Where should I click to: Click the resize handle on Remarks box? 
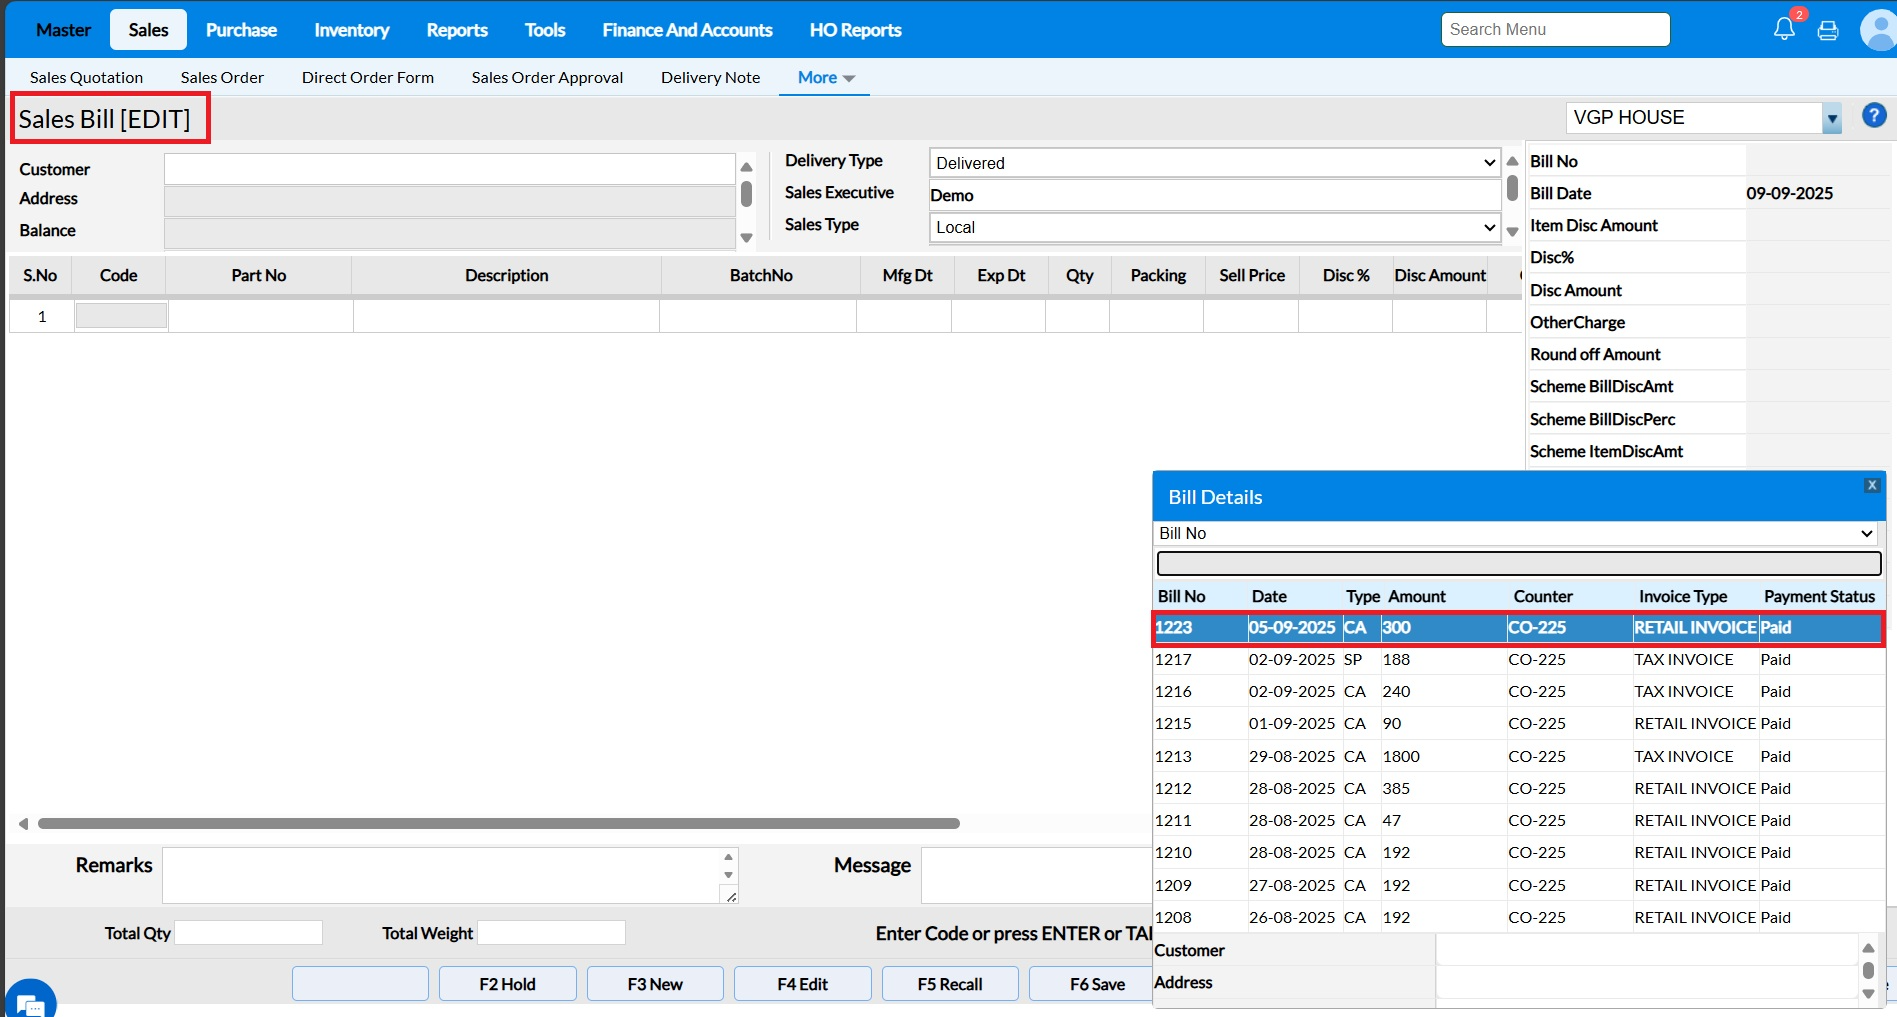pos(731,897)
